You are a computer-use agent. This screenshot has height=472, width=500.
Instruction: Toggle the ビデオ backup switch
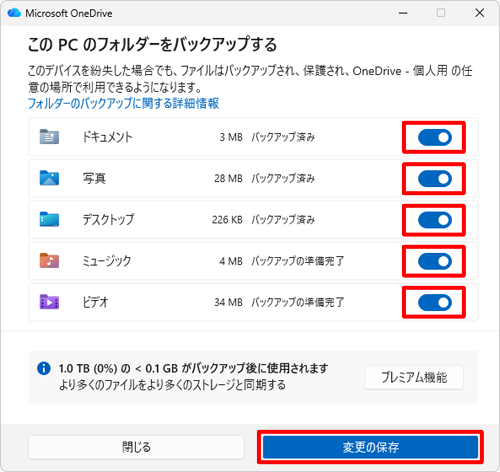(x=435, y=303)
